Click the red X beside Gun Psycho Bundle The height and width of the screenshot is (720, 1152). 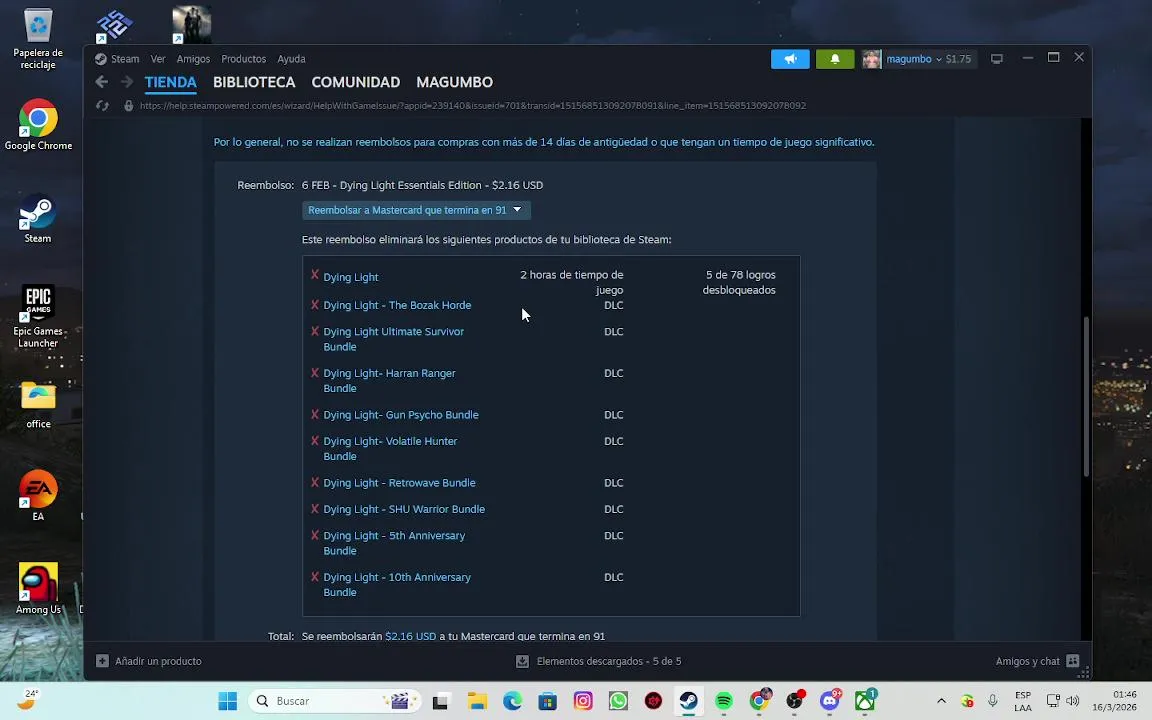[x=314, y=414]
